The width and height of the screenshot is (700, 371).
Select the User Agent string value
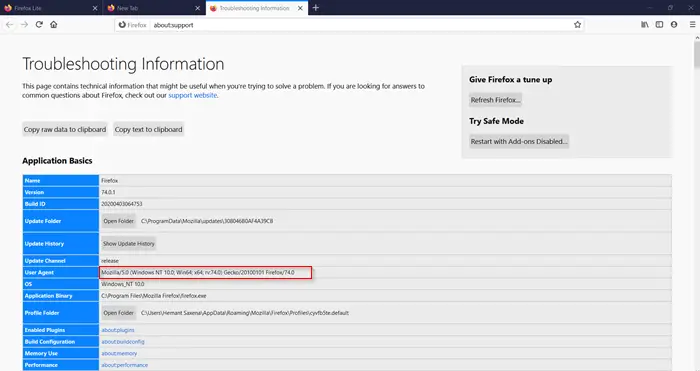(x=198, y=272)
